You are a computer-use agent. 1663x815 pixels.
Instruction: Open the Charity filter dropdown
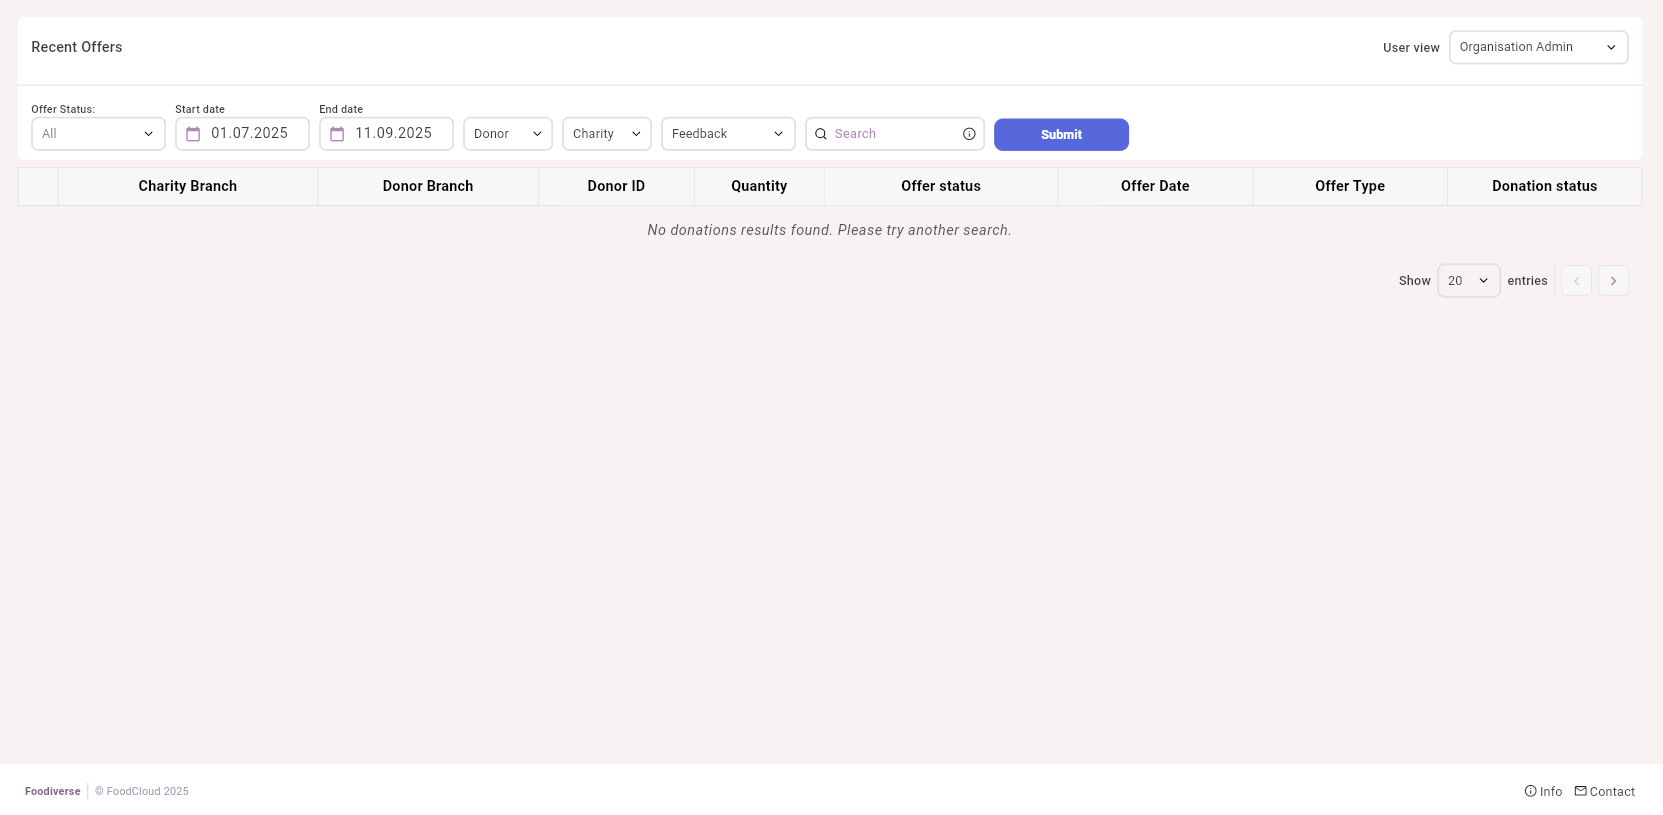pyautogui.click(x=606, y=134)
